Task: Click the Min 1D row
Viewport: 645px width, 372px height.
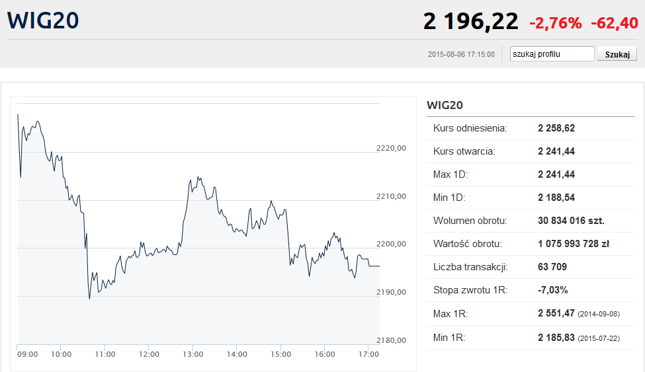Action: tap(531, 198)
